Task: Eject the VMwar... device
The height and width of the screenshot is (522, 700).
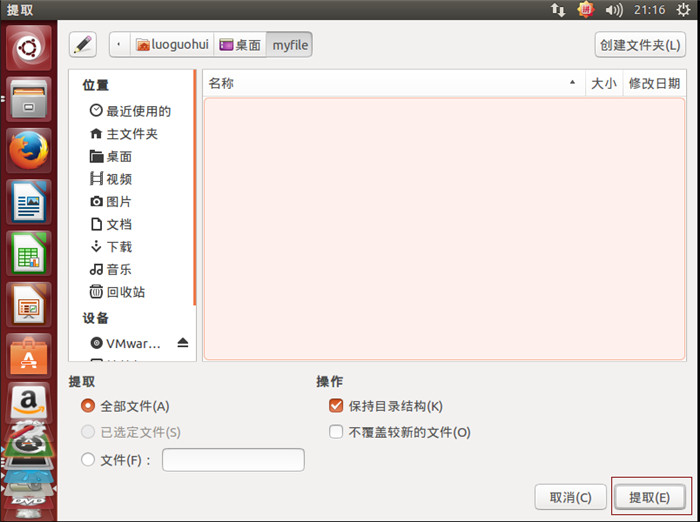Action: [183, 342]
